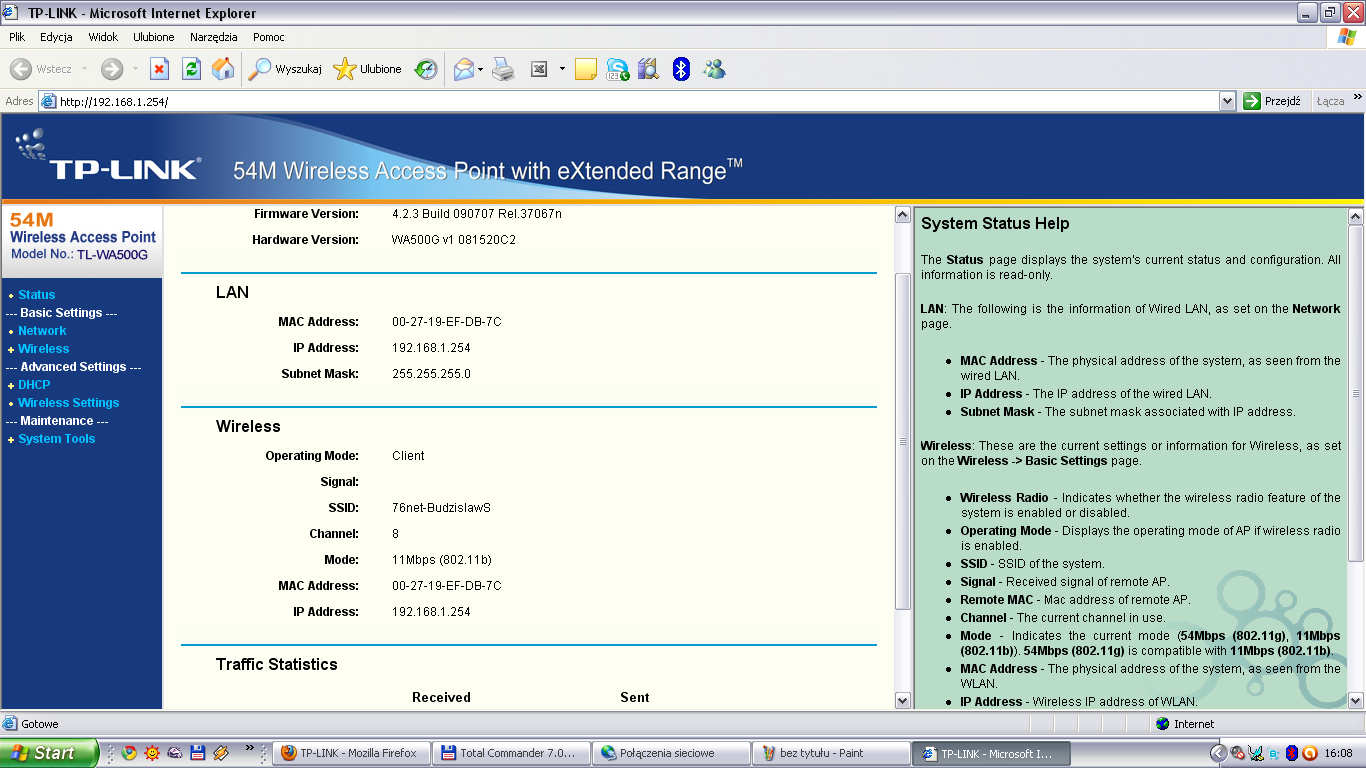This screenshot has width=1366, height=768.
Task: Click the address bar URL field
Action: (x=628, y=101)
